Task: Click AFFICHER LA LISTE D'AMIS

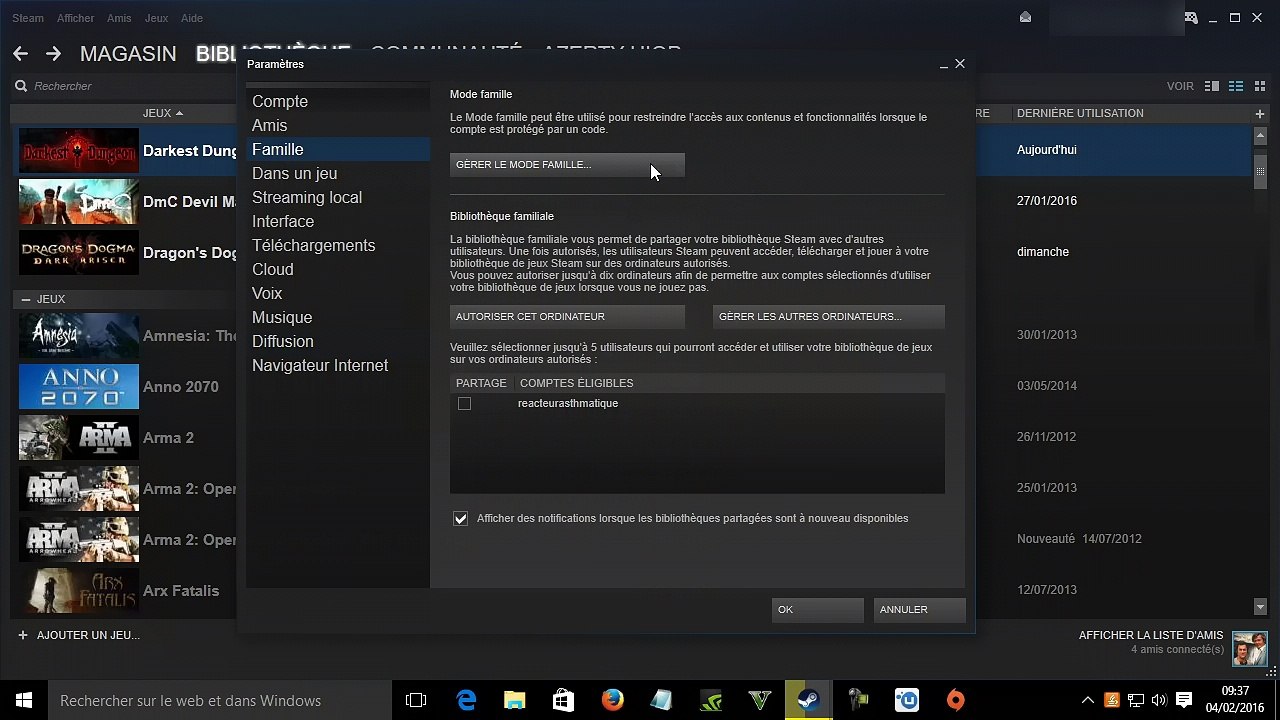Action: click(1151, 636)
